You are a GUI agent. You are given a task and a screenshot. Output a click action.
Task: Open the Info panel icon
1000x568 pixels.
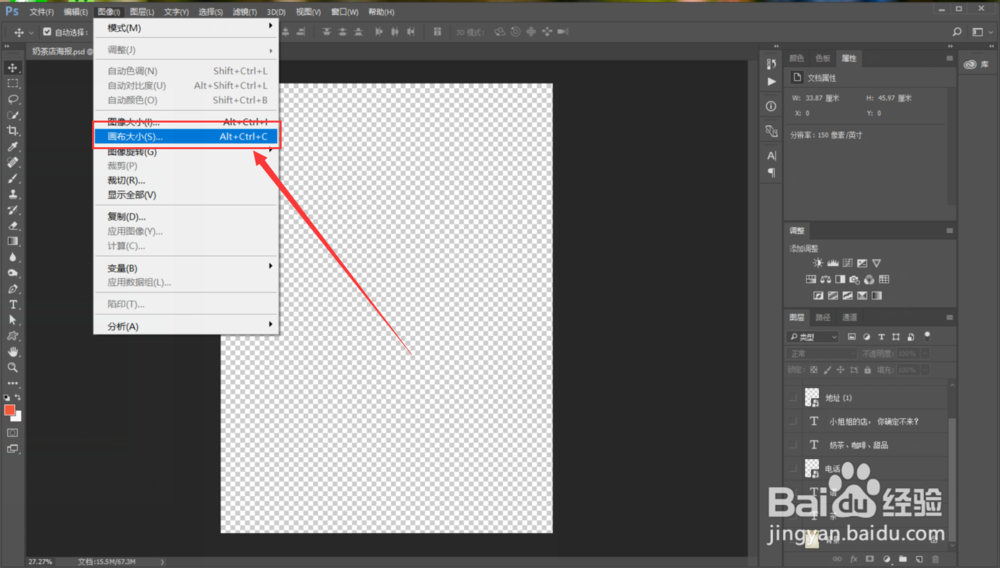tap(771, 106)
